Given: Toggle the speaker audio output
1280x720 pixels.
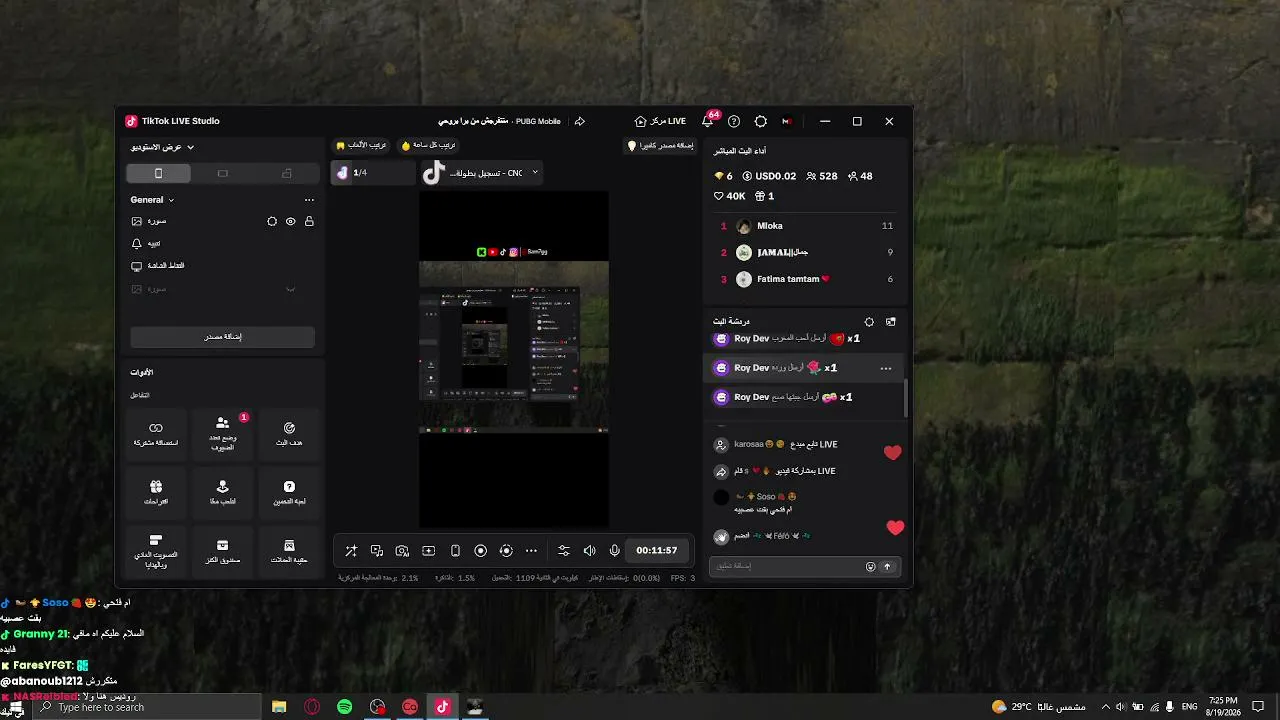Looking at the screenshot, I should pos(589,551).
